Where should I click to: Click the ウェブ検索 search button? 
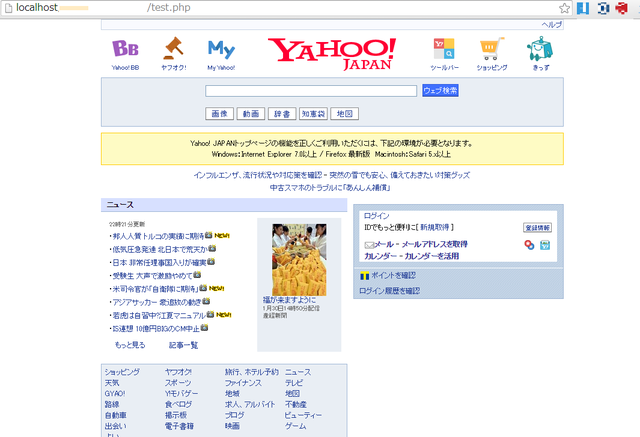point(440,91)
